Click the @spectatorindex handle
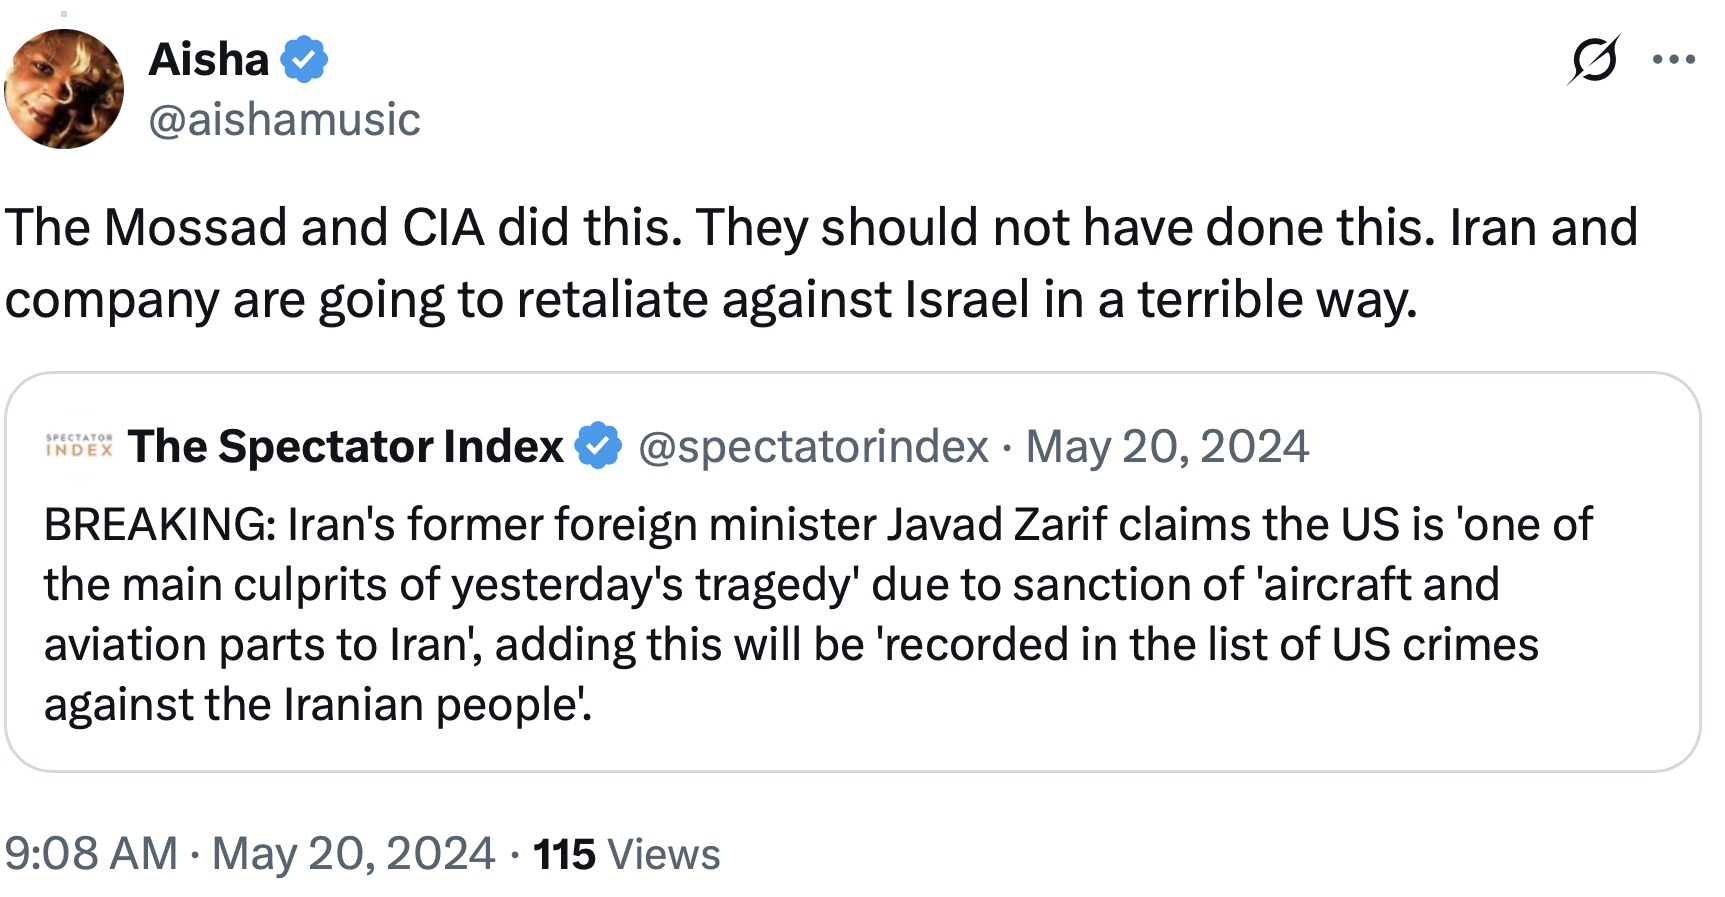This screenshot has height=897, width=1725. 813,446
